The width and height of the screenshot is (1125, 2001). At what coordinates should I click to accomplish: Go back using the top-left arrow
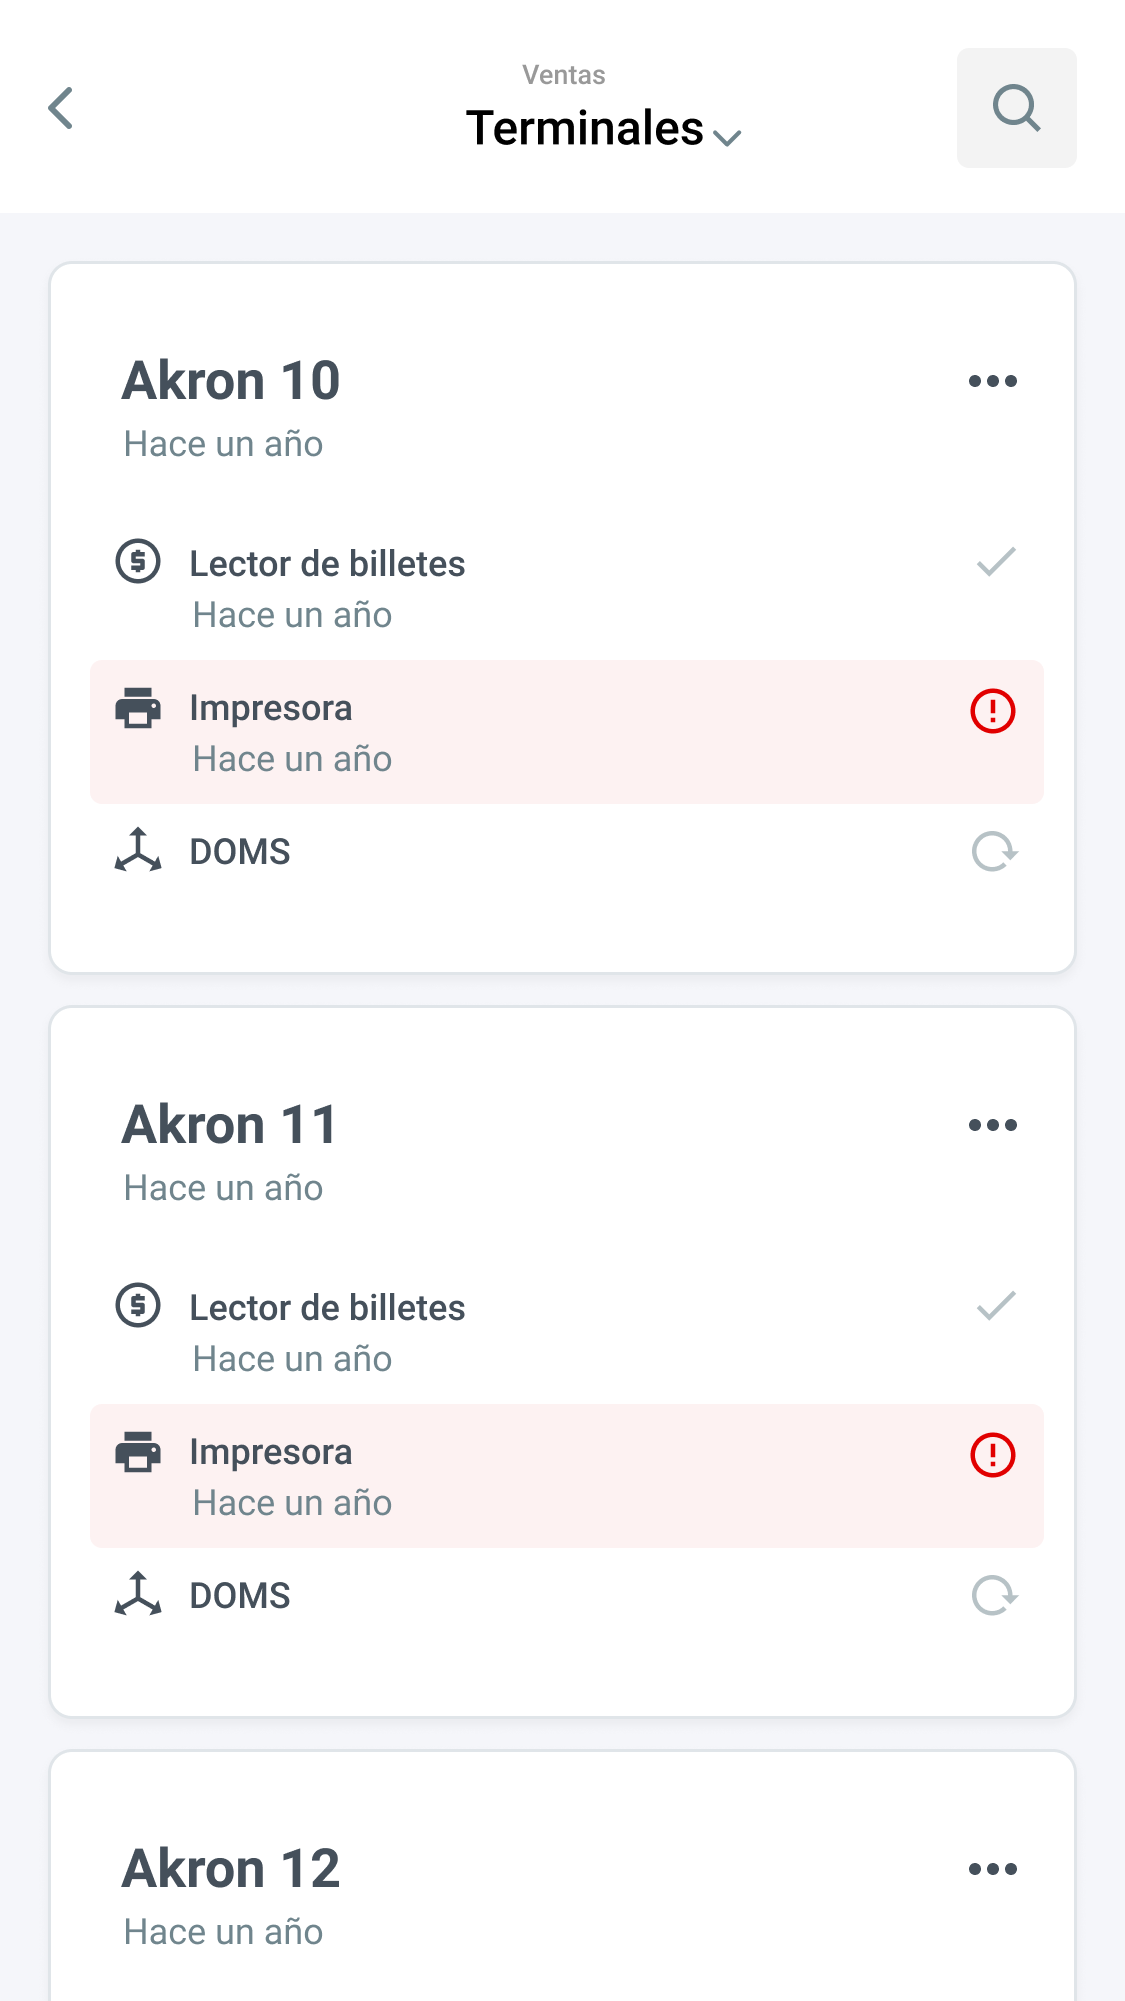tap(61, 108)
